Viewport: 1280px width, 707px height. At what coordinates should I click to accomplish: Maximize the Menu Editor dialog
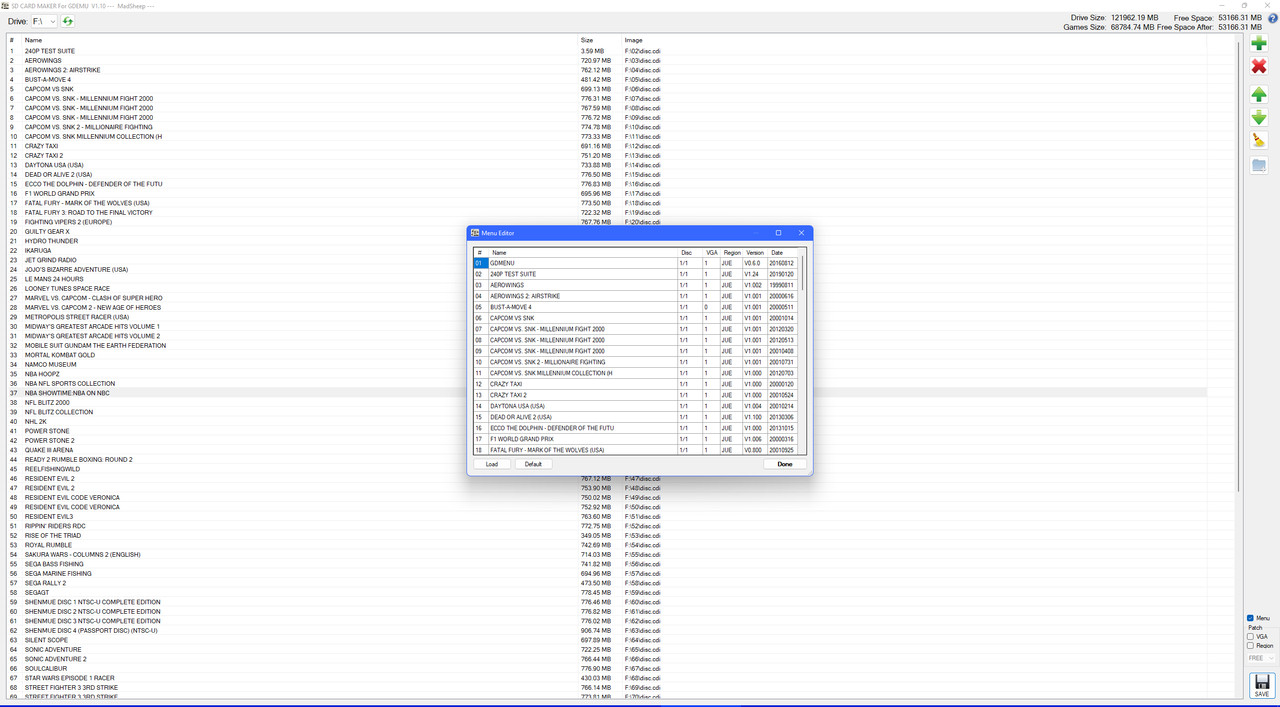tap(778, 233)
